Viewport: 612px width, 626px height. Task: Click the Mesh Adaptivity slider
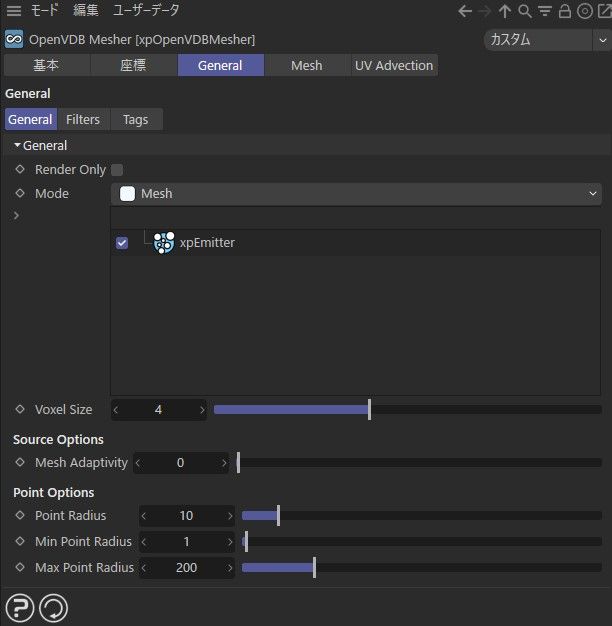[x=419, y=463]
